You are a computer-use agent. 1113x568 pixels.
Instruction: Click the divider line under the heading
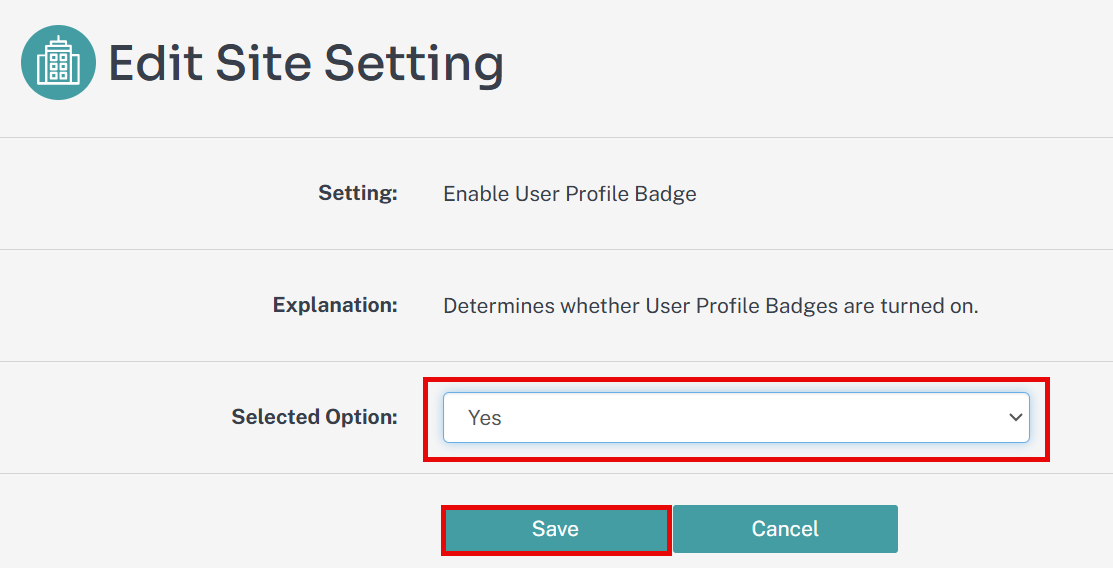[x=556, y=137]
